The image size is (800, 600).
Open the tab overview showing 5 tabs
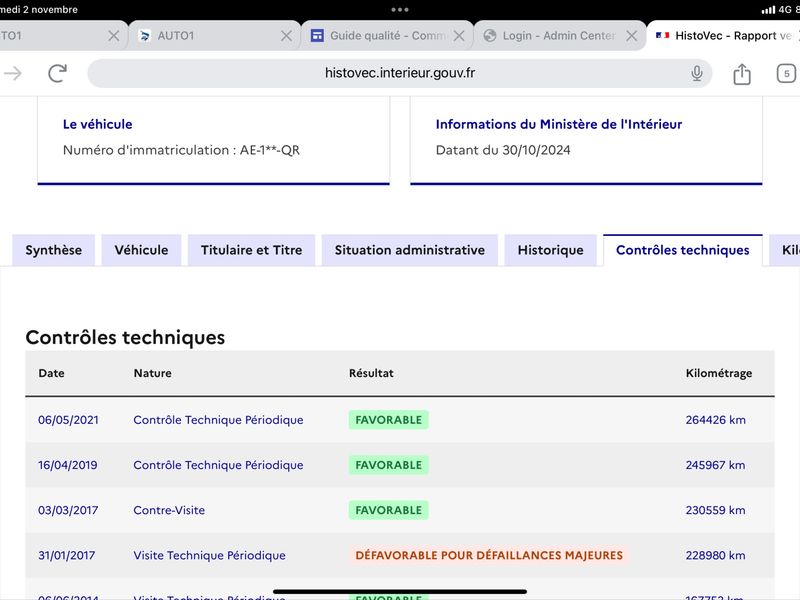(786, 73)
